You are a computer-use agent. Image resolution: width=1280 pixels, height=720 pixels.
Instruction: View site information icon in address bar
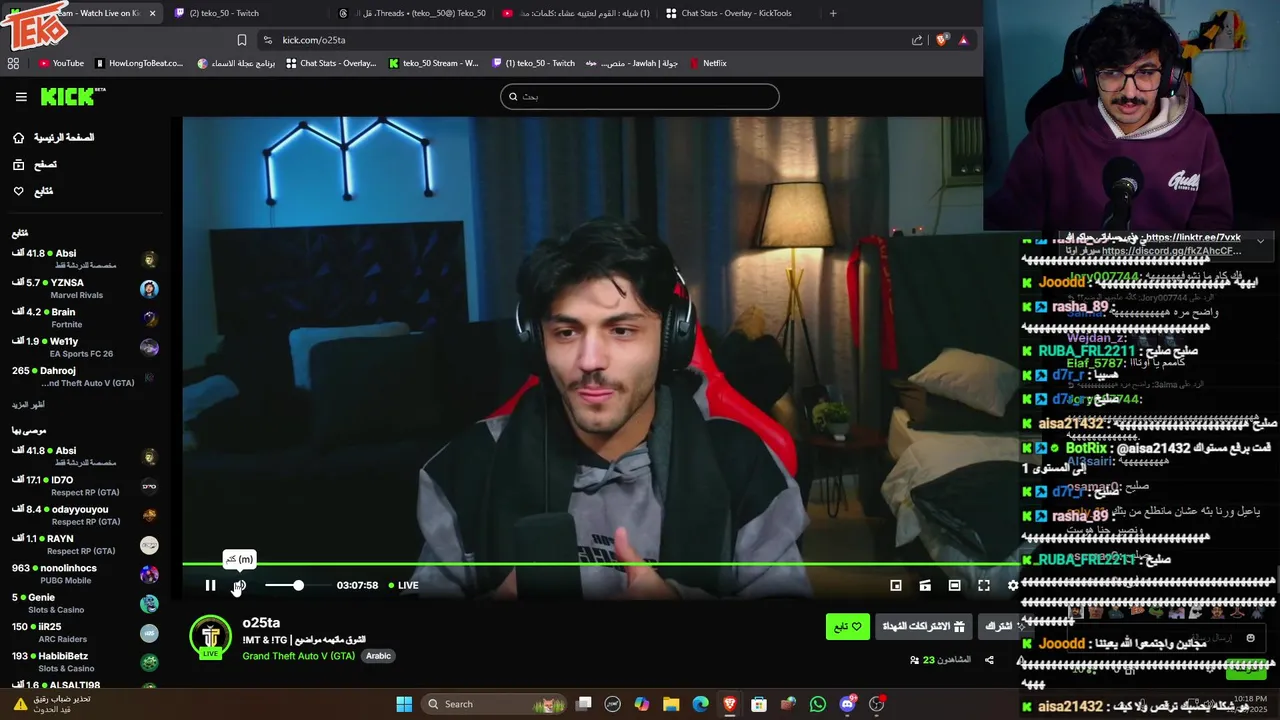(267, 40)
